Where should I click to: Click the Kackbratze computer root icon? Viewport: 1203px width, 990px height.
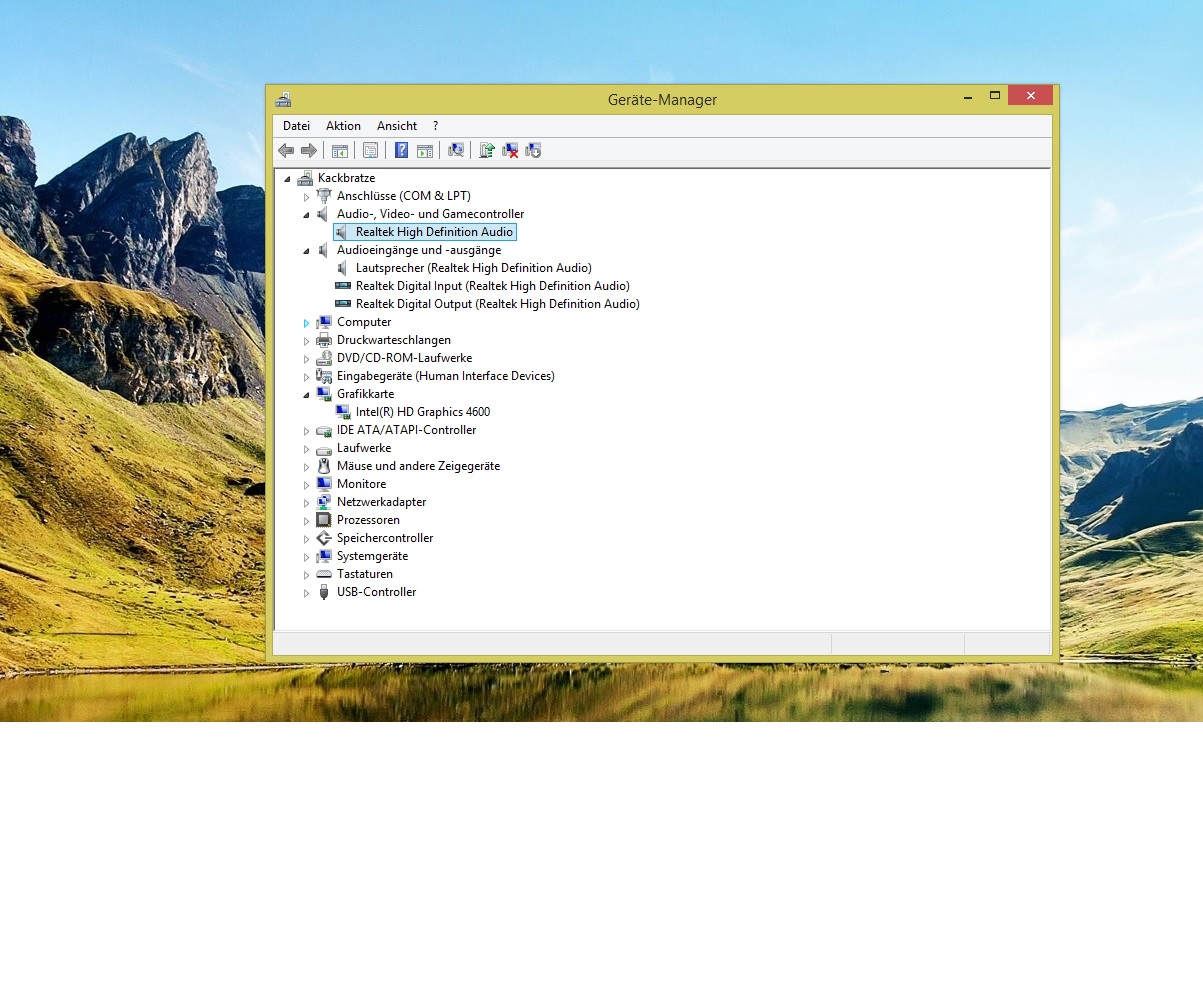[305, 178]
